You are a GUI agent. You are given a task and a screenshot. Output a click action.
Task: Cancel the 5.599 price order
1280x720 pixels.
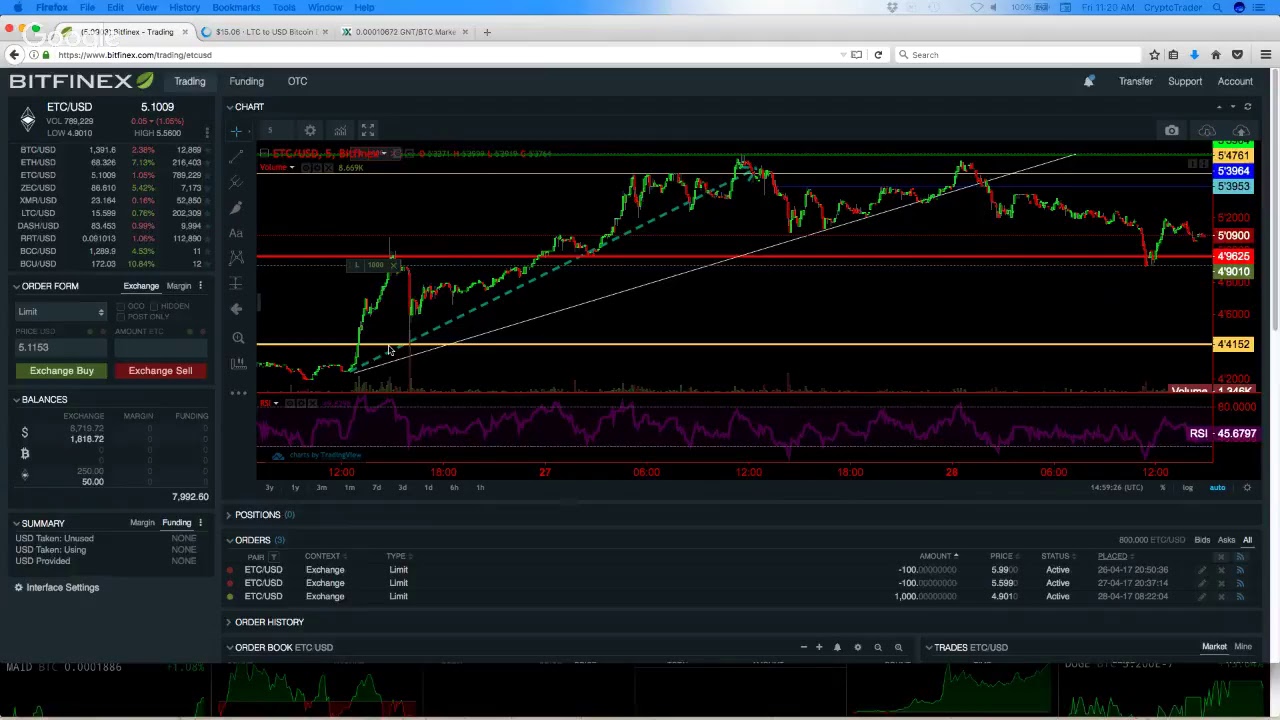point(1221,583)
